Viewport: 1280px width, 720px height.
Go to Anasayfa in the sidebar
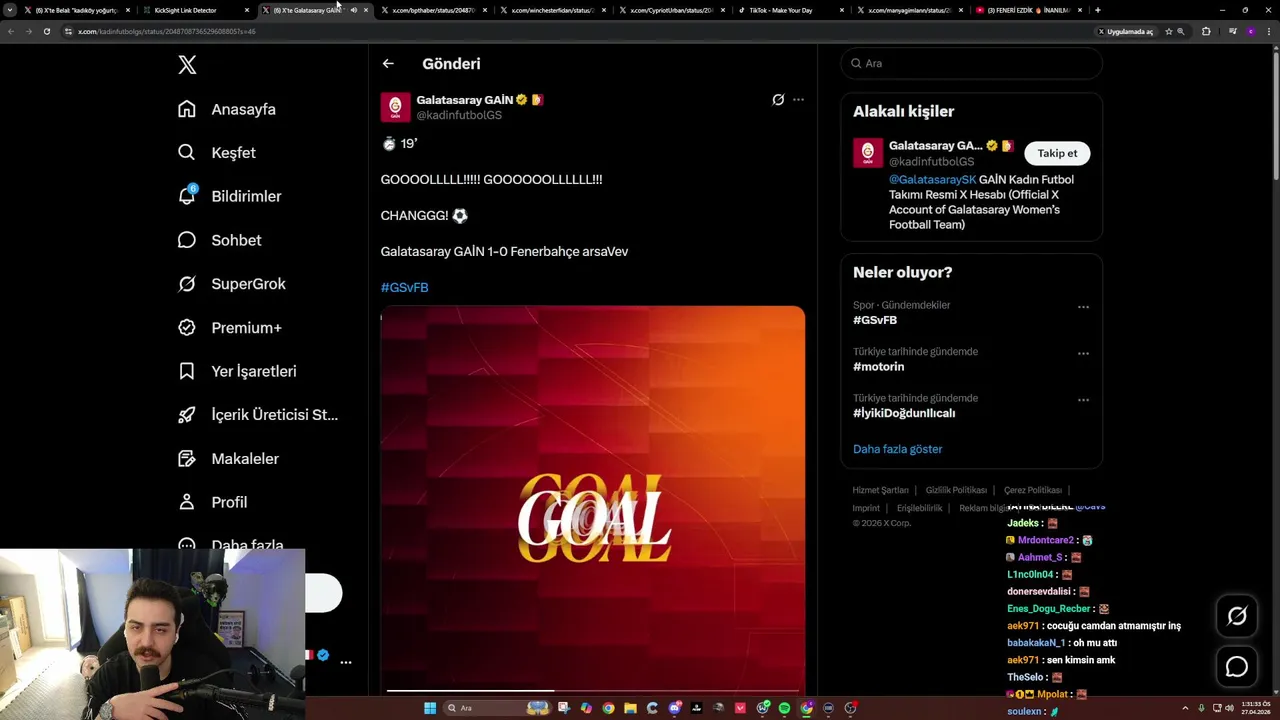coord(227,109)
